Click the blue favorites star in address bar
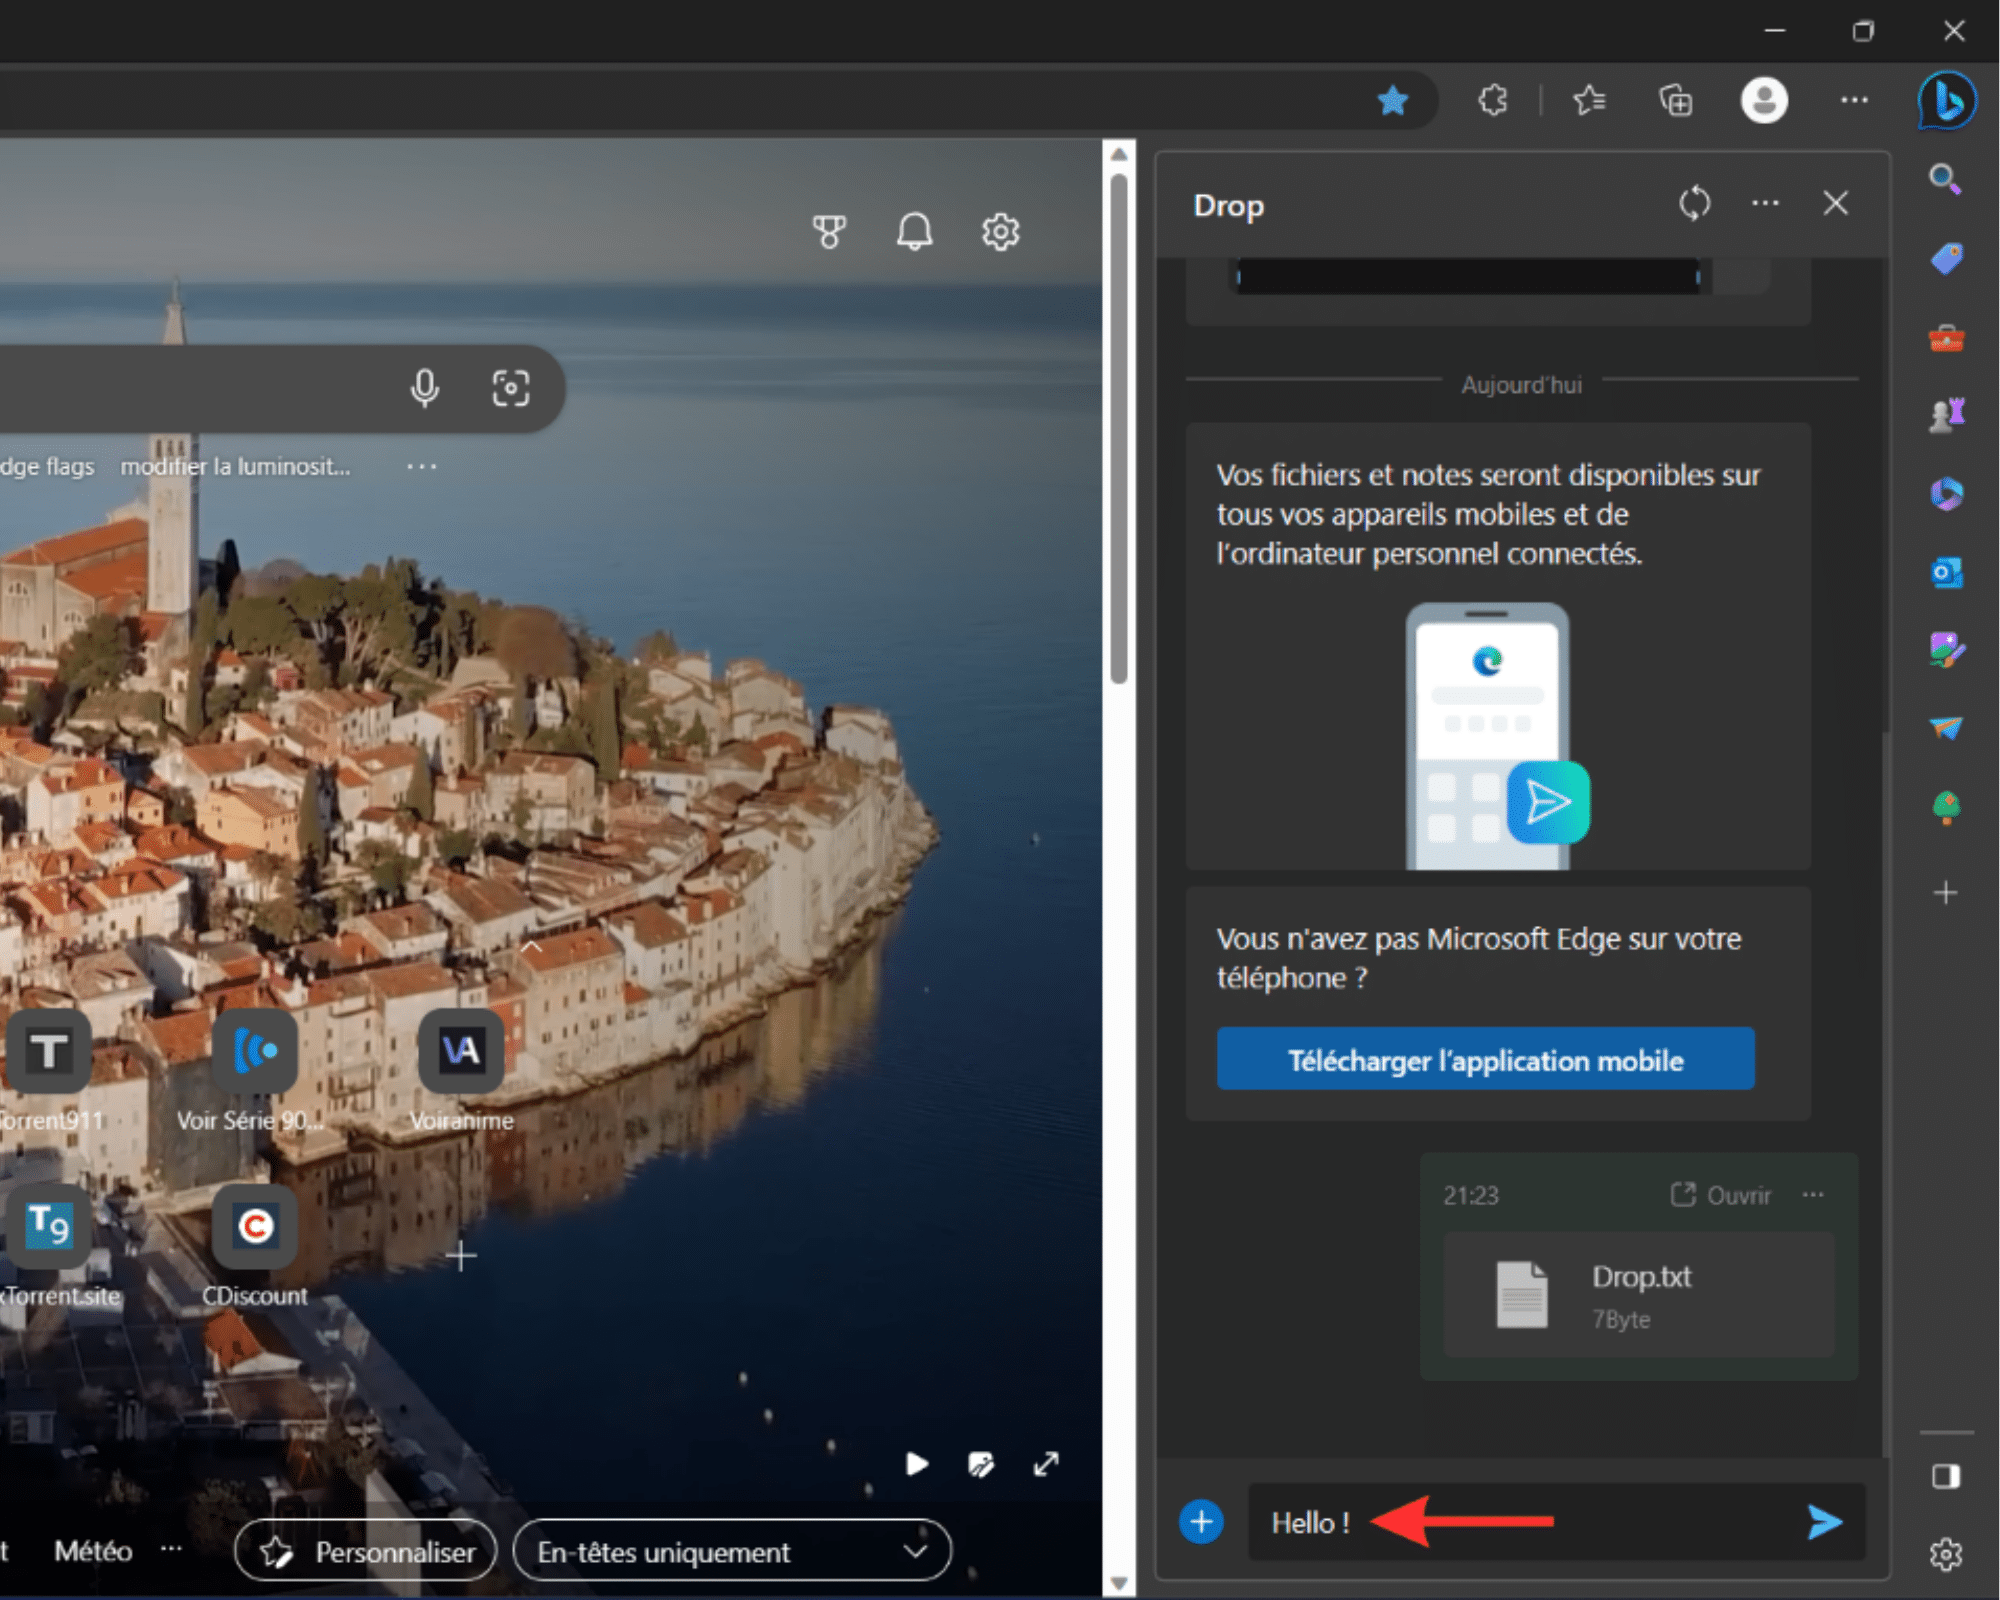This screenshot has height=1600, width=2000. tap(1392, 100)
